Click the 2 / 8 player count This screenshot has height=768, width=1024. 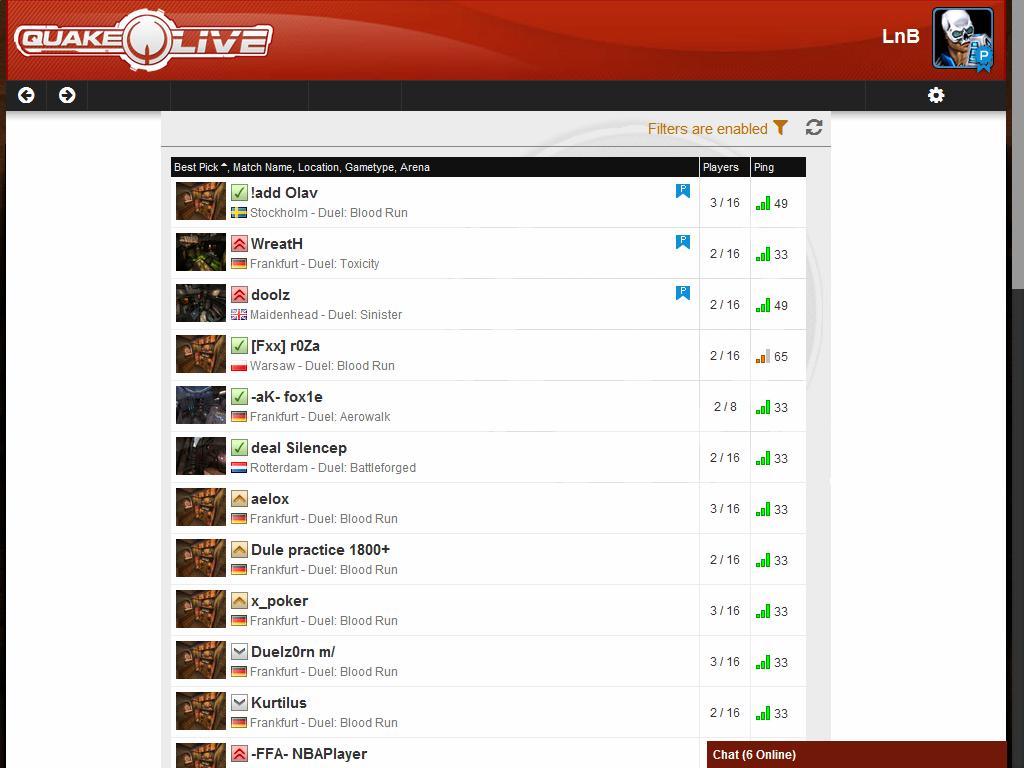[x=725, y=406]
